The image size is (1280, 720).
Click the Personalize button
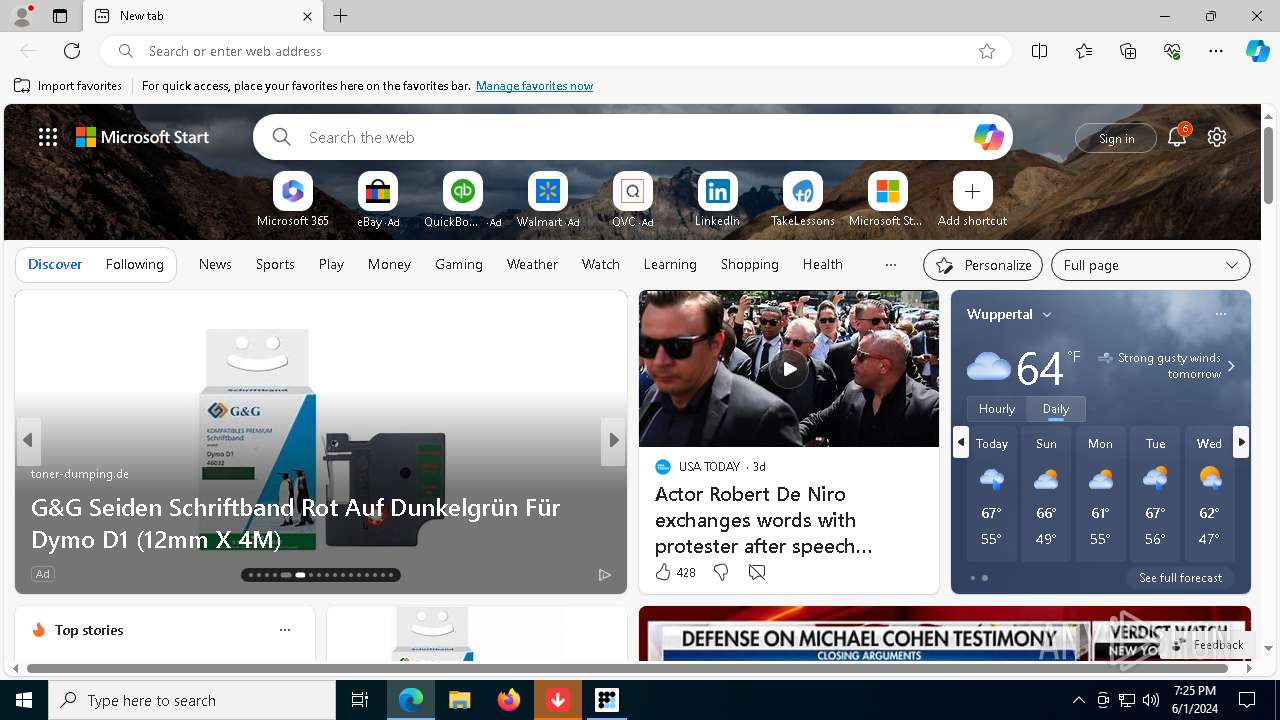point(983,265)
